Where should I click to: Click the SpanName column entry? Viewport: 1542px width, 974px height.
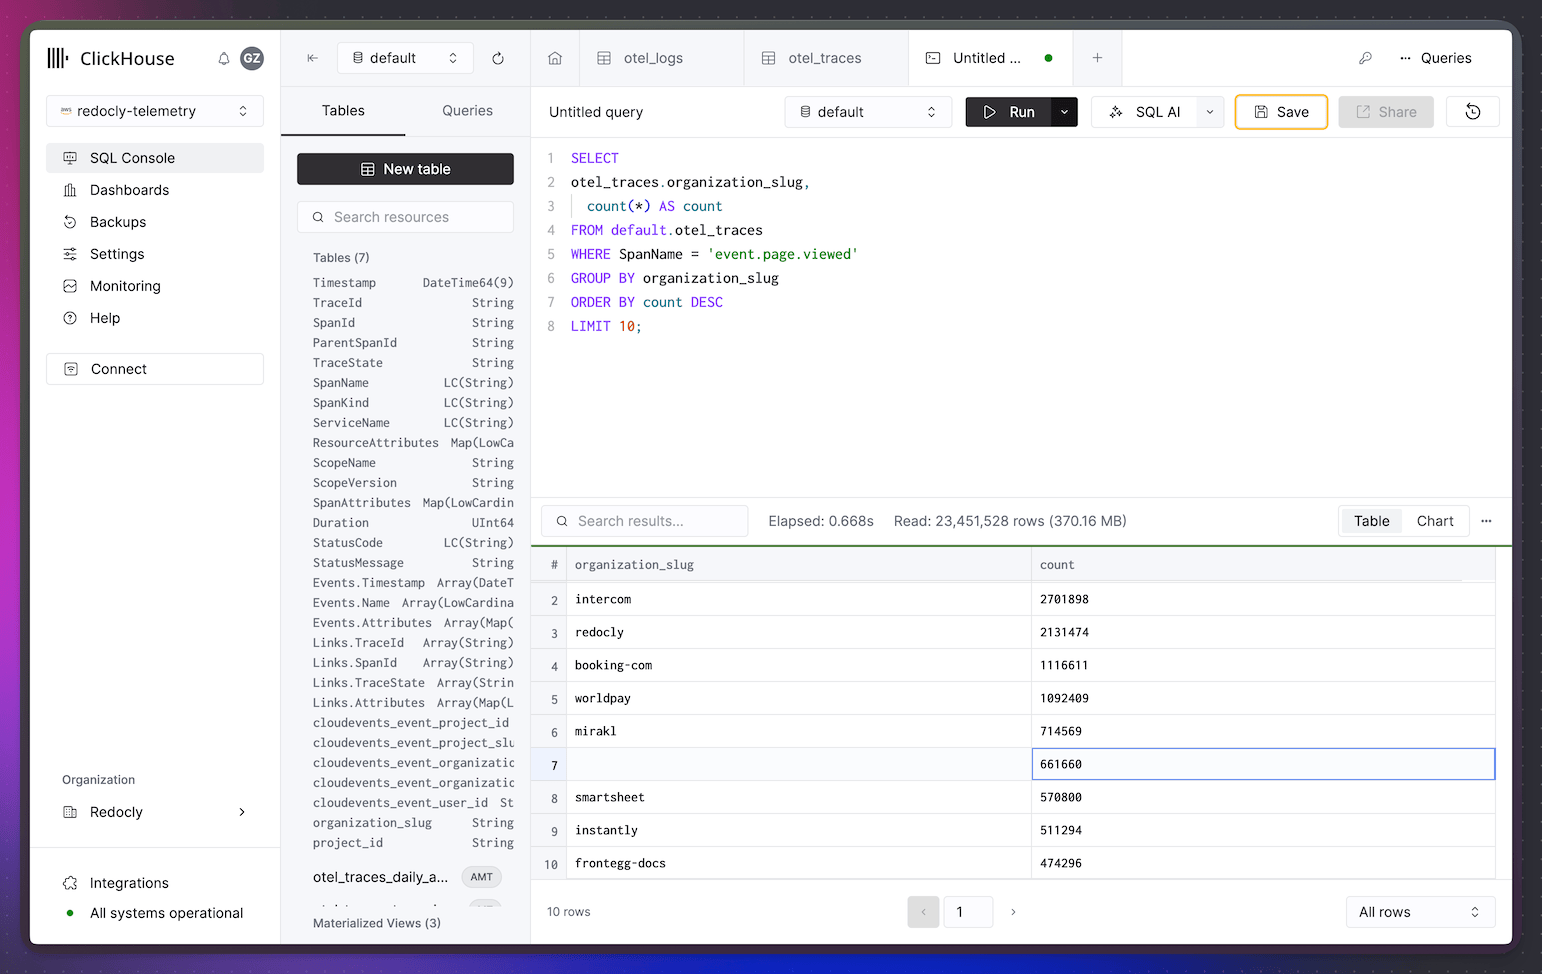413,383
